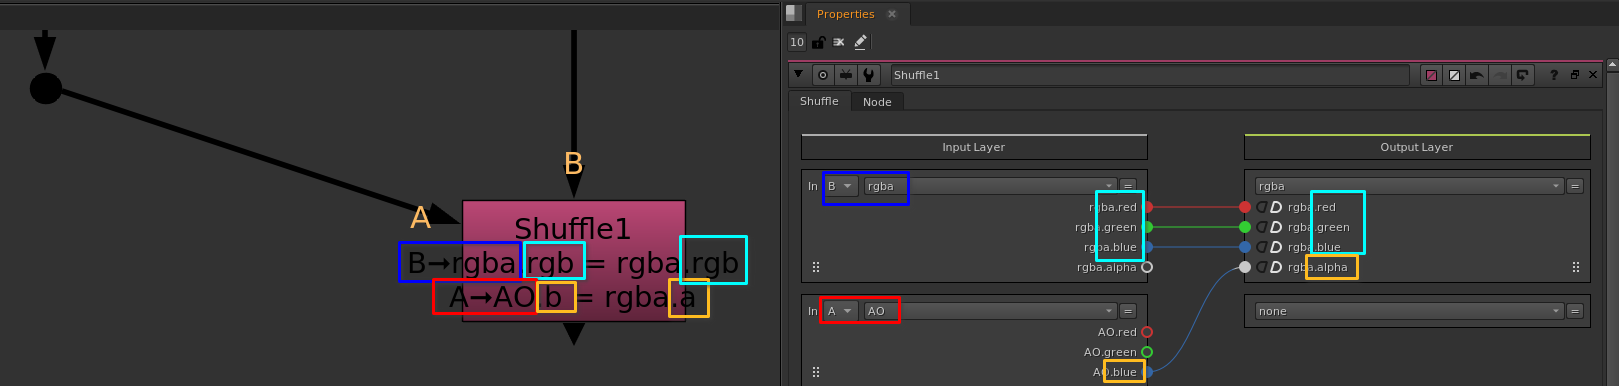Revert Shuffle1 knobs to saved values
1619x386 pixels.
1523,75
